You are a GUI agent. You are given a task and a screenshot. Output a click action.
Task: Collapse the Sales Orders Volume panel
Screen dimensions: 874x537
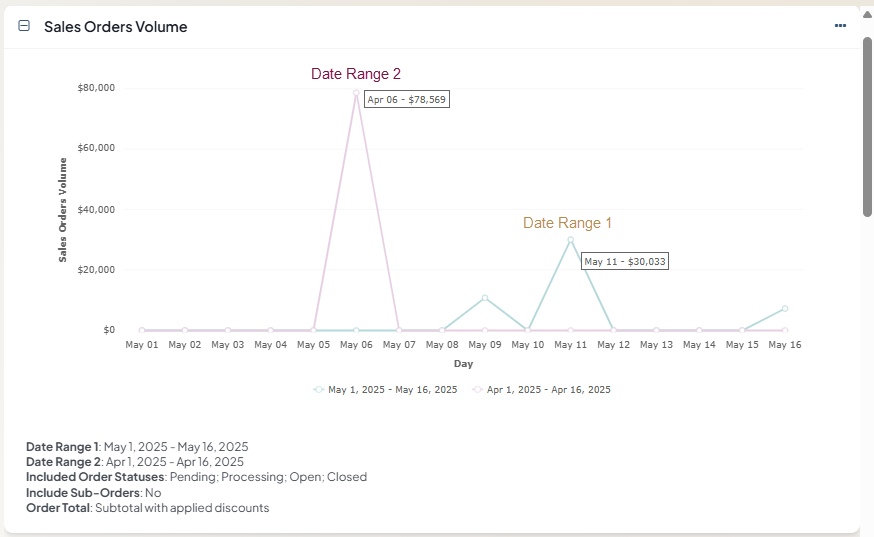click(24, 27)
